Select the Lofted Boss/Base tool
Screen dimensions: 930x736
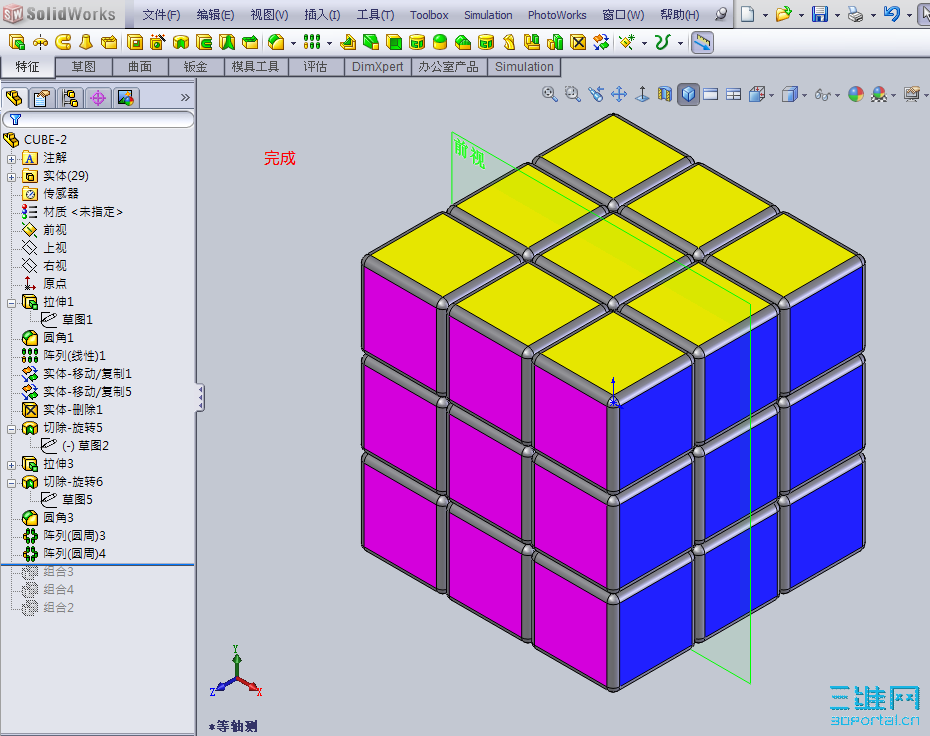(x=86, y=42)
